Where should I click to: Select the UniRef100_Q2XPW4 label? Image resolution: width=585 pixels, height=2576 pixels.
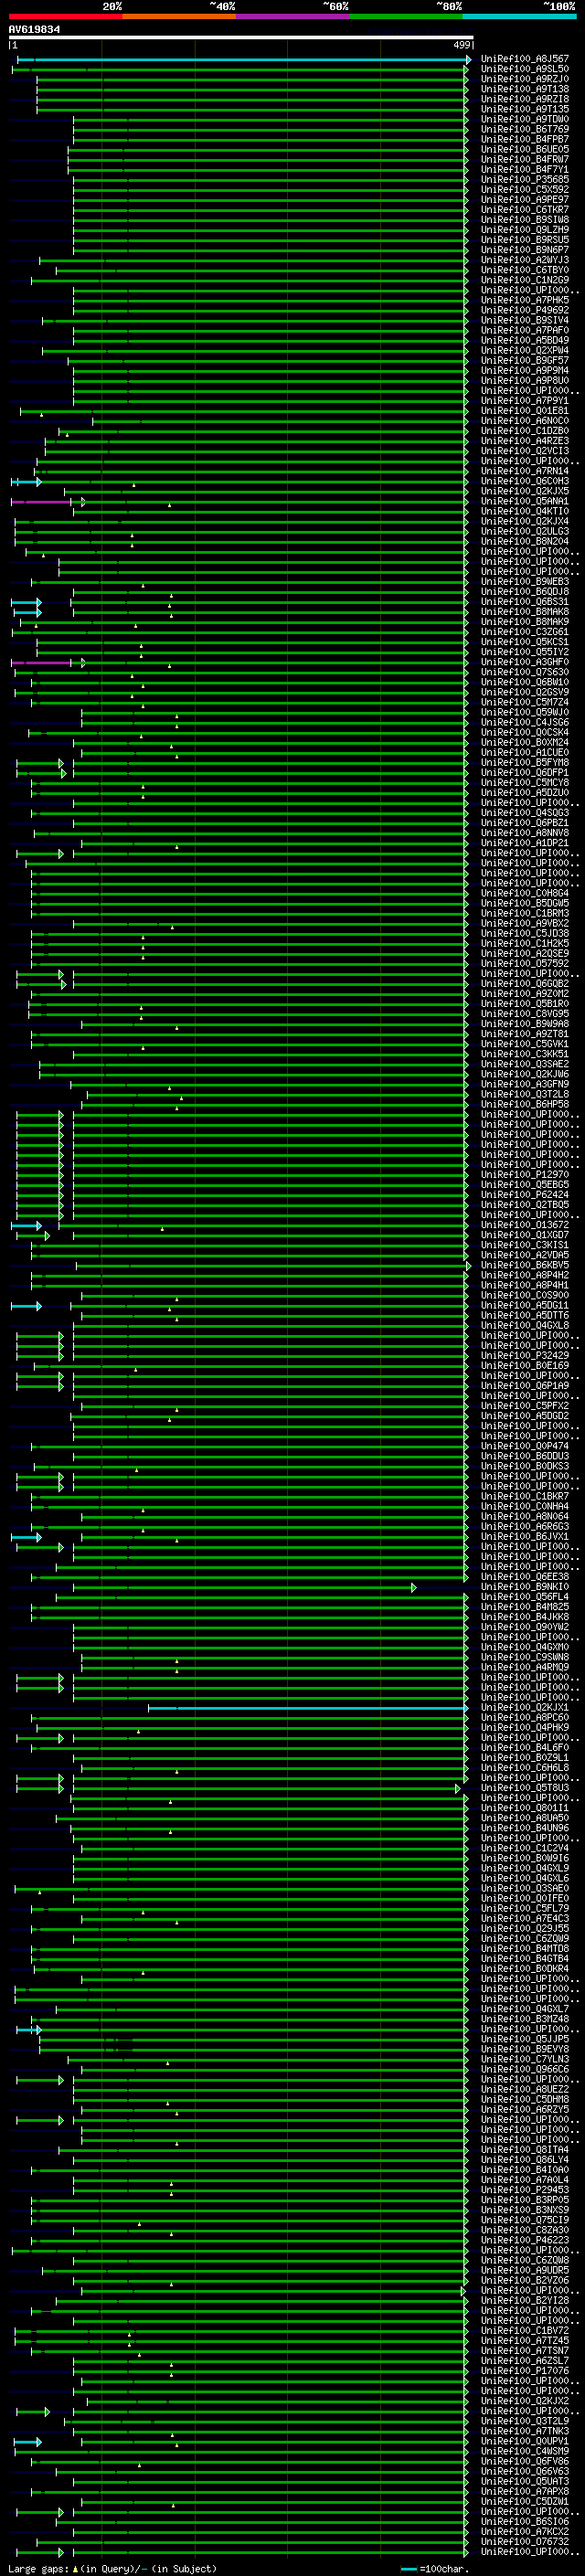click(x=525, y=350)
